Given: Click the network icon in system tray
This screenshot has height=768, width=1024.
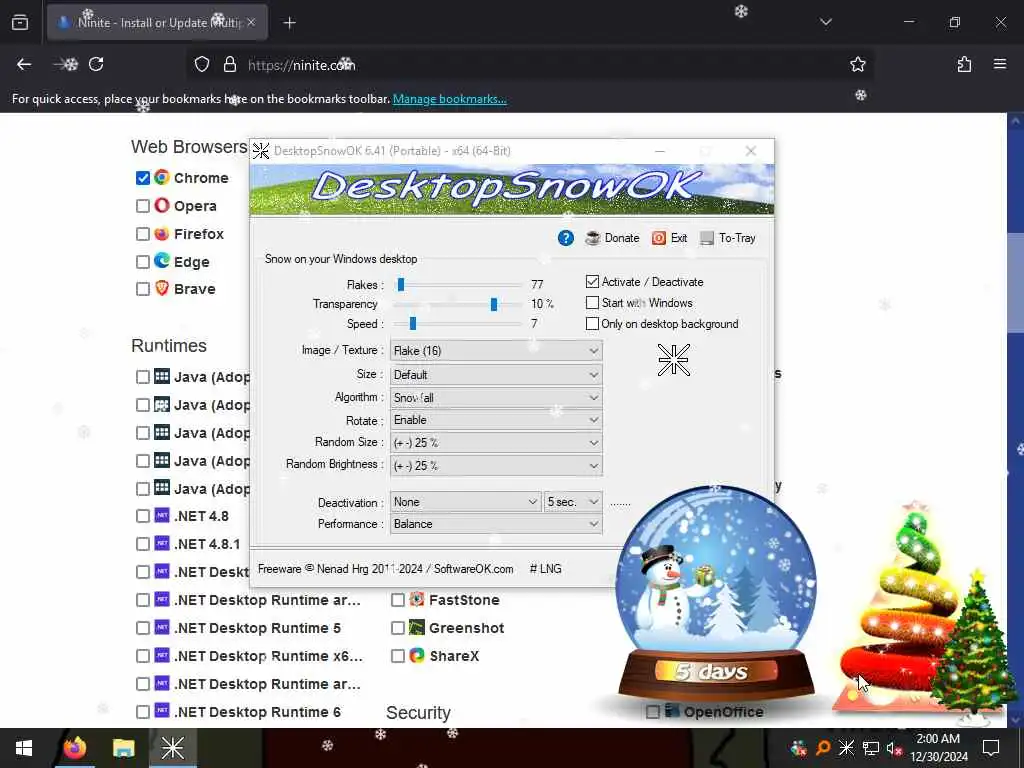Looking at the screenshot, I should (x=871, y=748).
